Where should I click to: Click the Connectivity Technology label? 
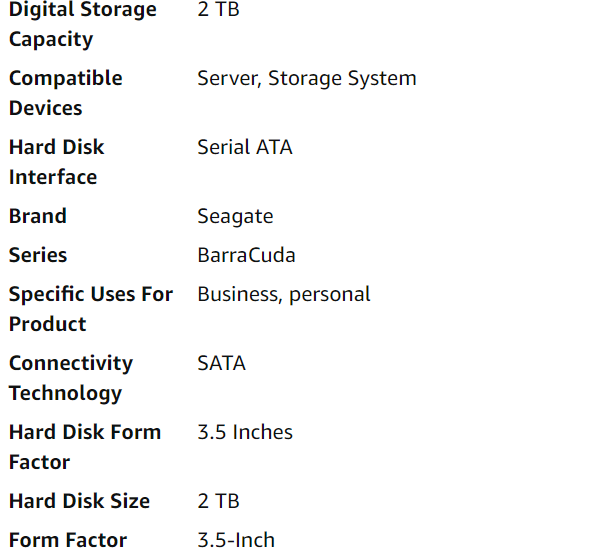71,378
